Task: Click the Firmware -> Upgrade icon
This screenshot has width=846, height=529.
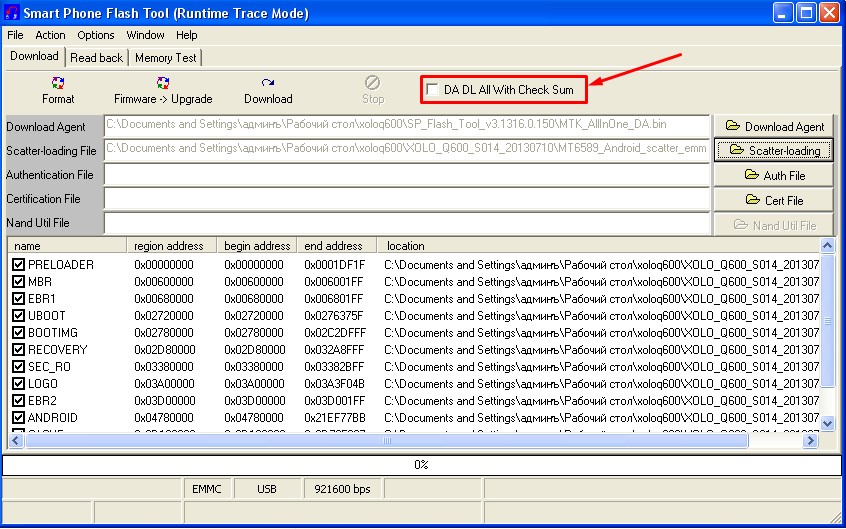Action: [x=163, y=83]
